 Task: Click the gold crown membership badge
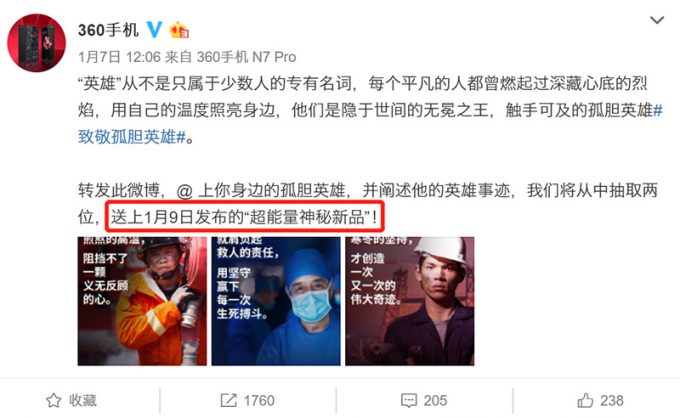(x=179, y=30)
